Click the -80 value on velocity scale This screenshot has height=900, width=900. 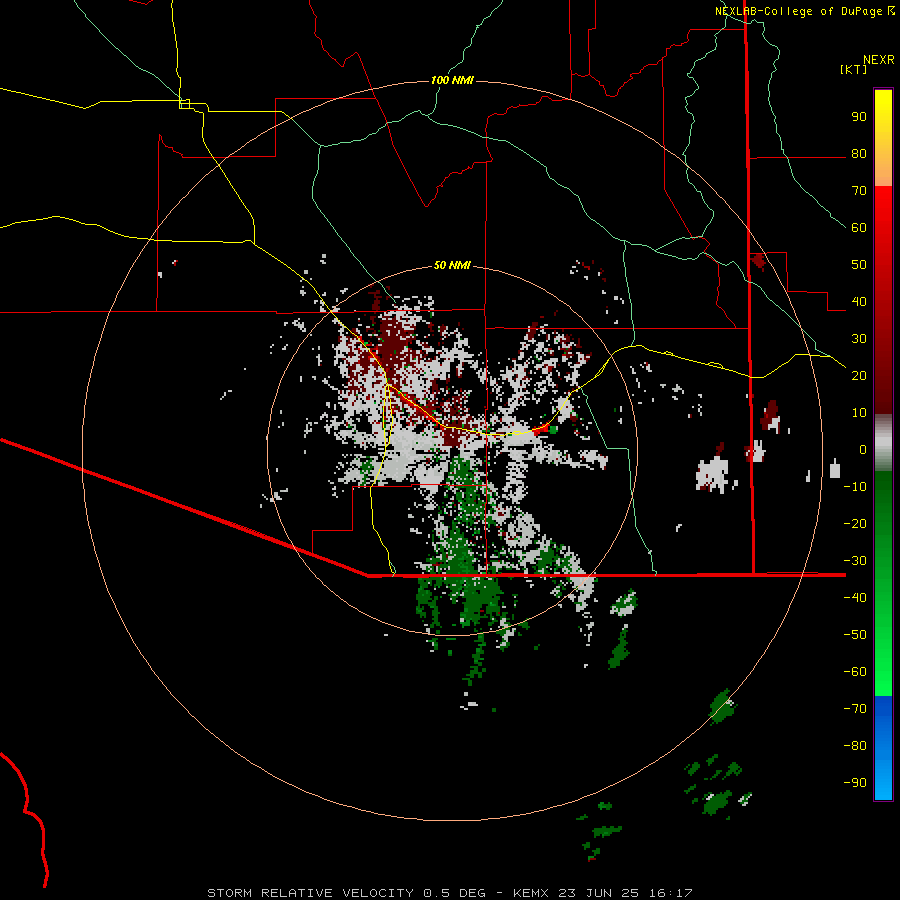[x=855, y=746]
